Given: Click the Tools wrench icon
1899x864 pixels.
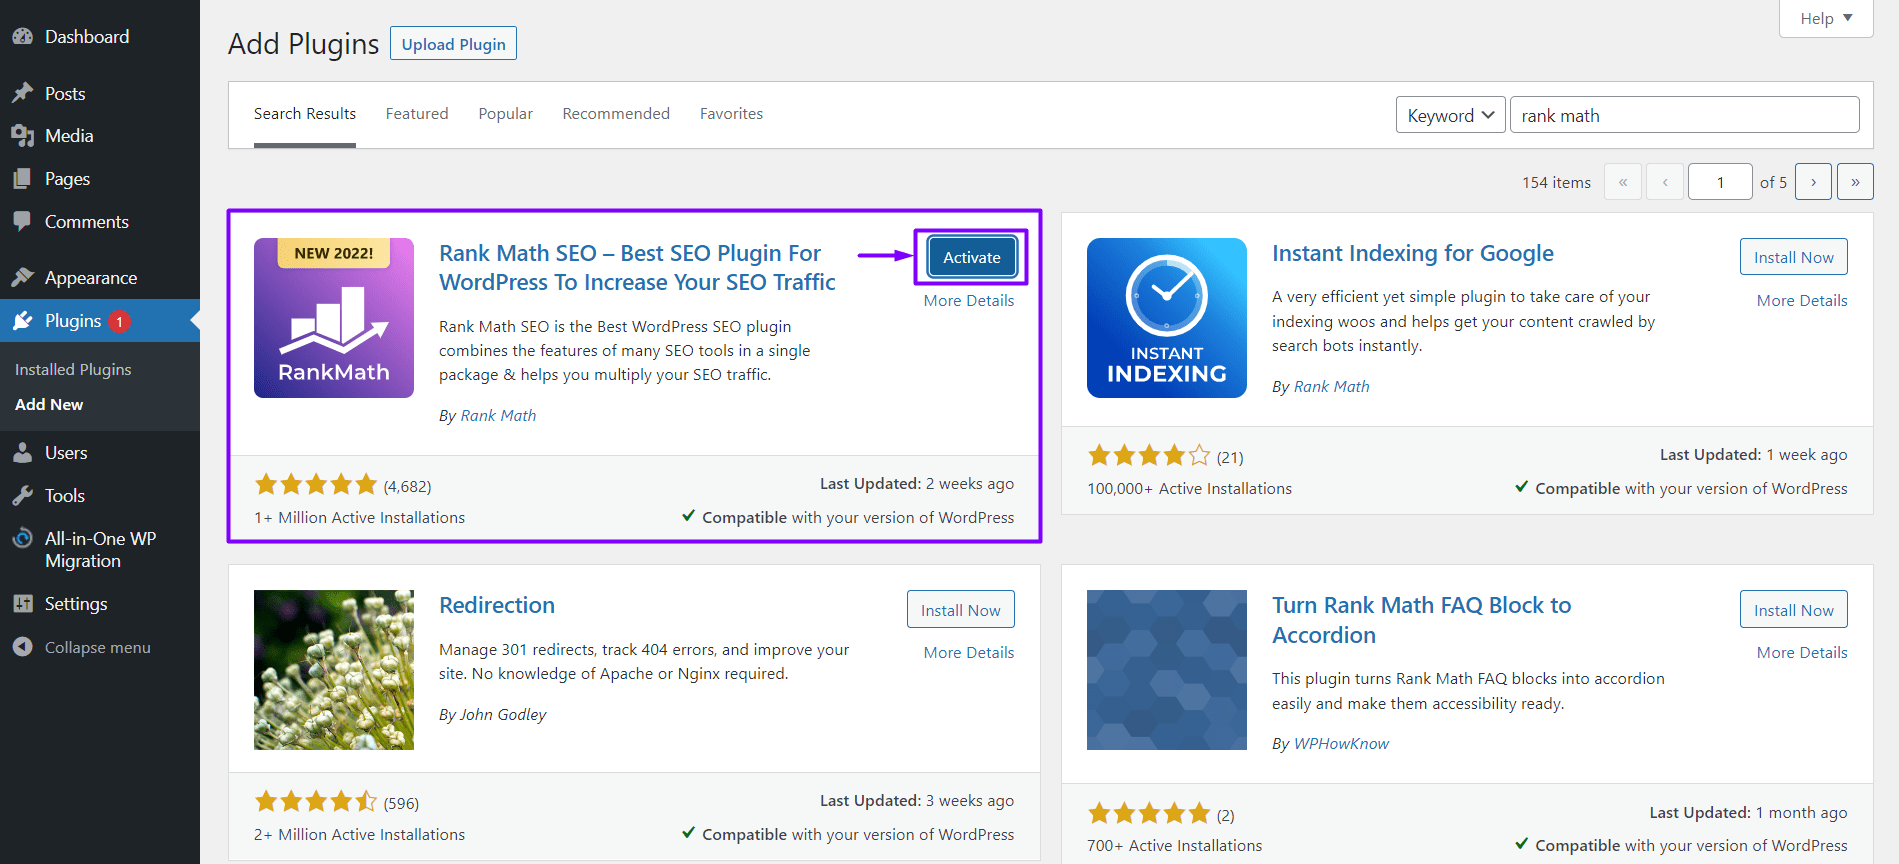Looking at the screenshot, I should pos(22,496).
